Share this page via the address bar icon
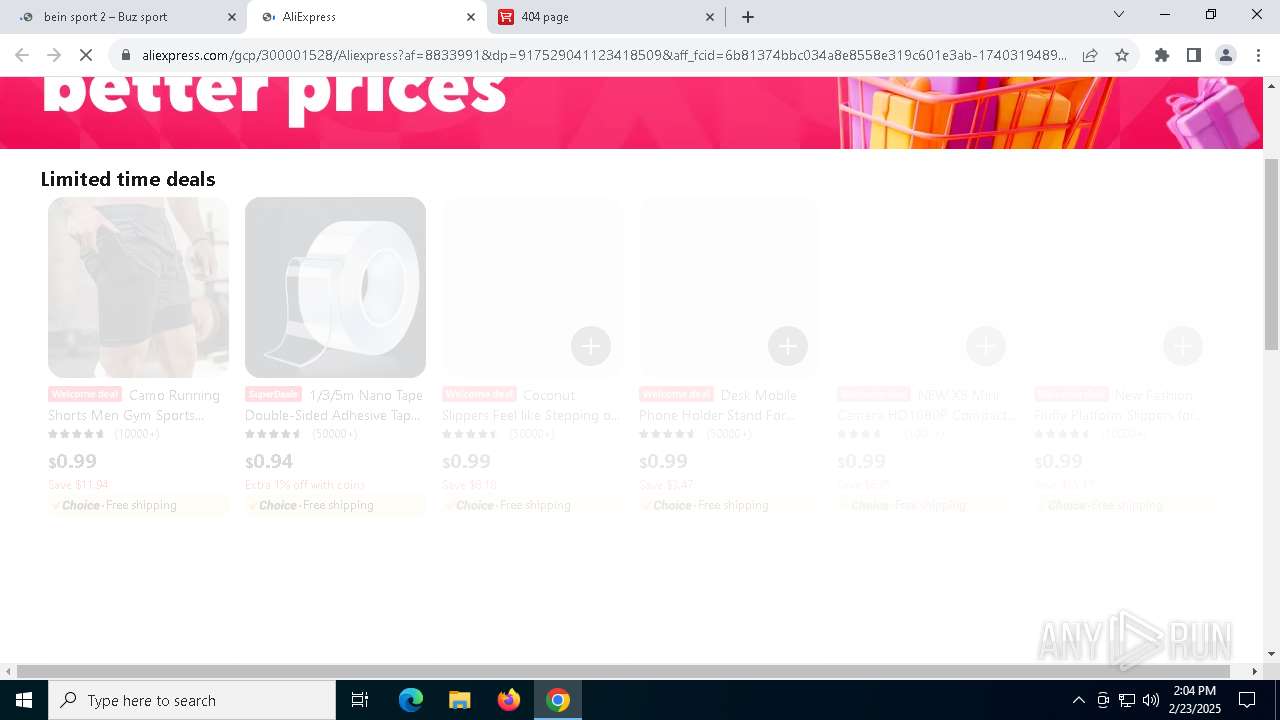The width and height of the screenshot is (1280, 720). point(1090,55)
